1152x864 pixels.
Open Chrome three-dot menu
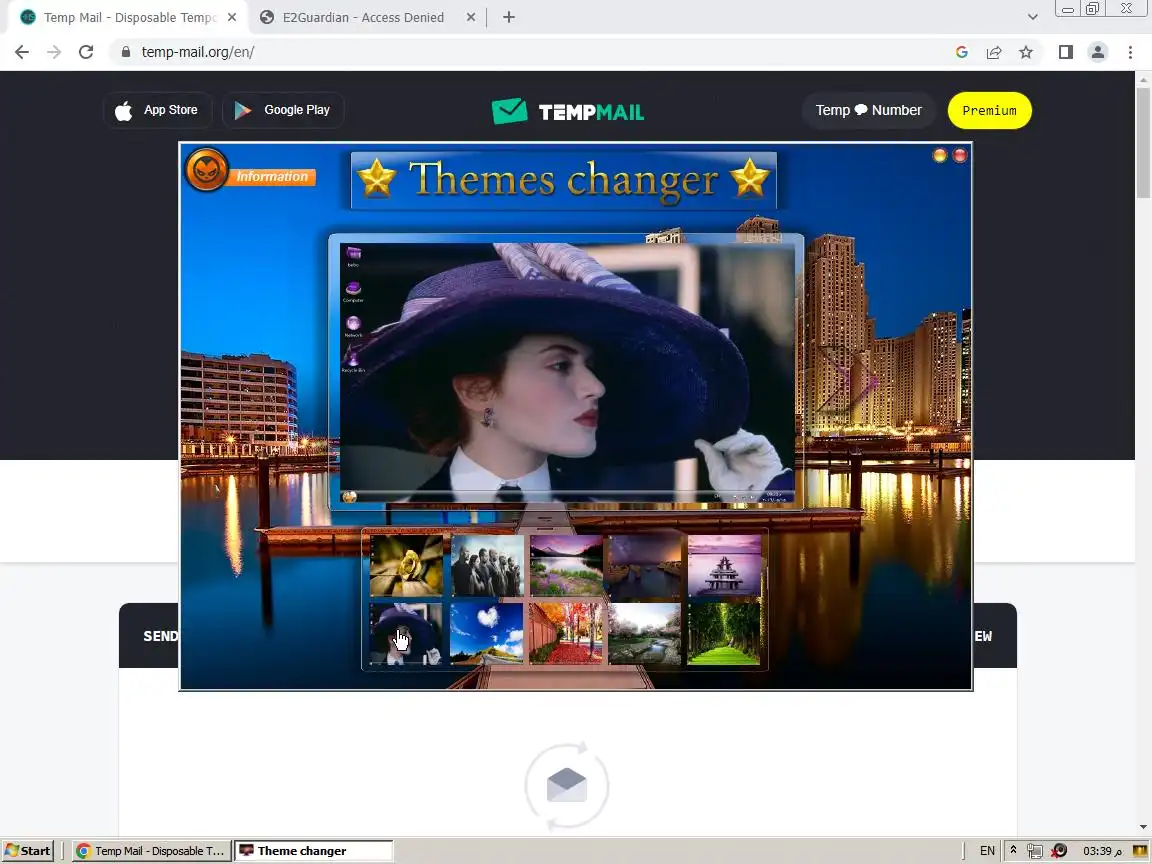click(1130, 52)
